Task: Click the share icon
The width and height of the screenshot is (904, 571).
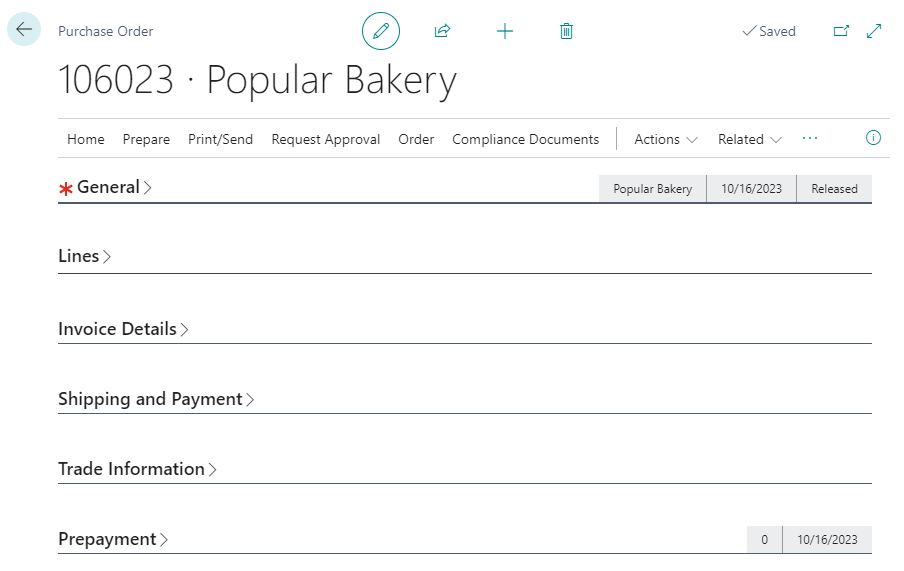Action: click(x=442, y=31)
